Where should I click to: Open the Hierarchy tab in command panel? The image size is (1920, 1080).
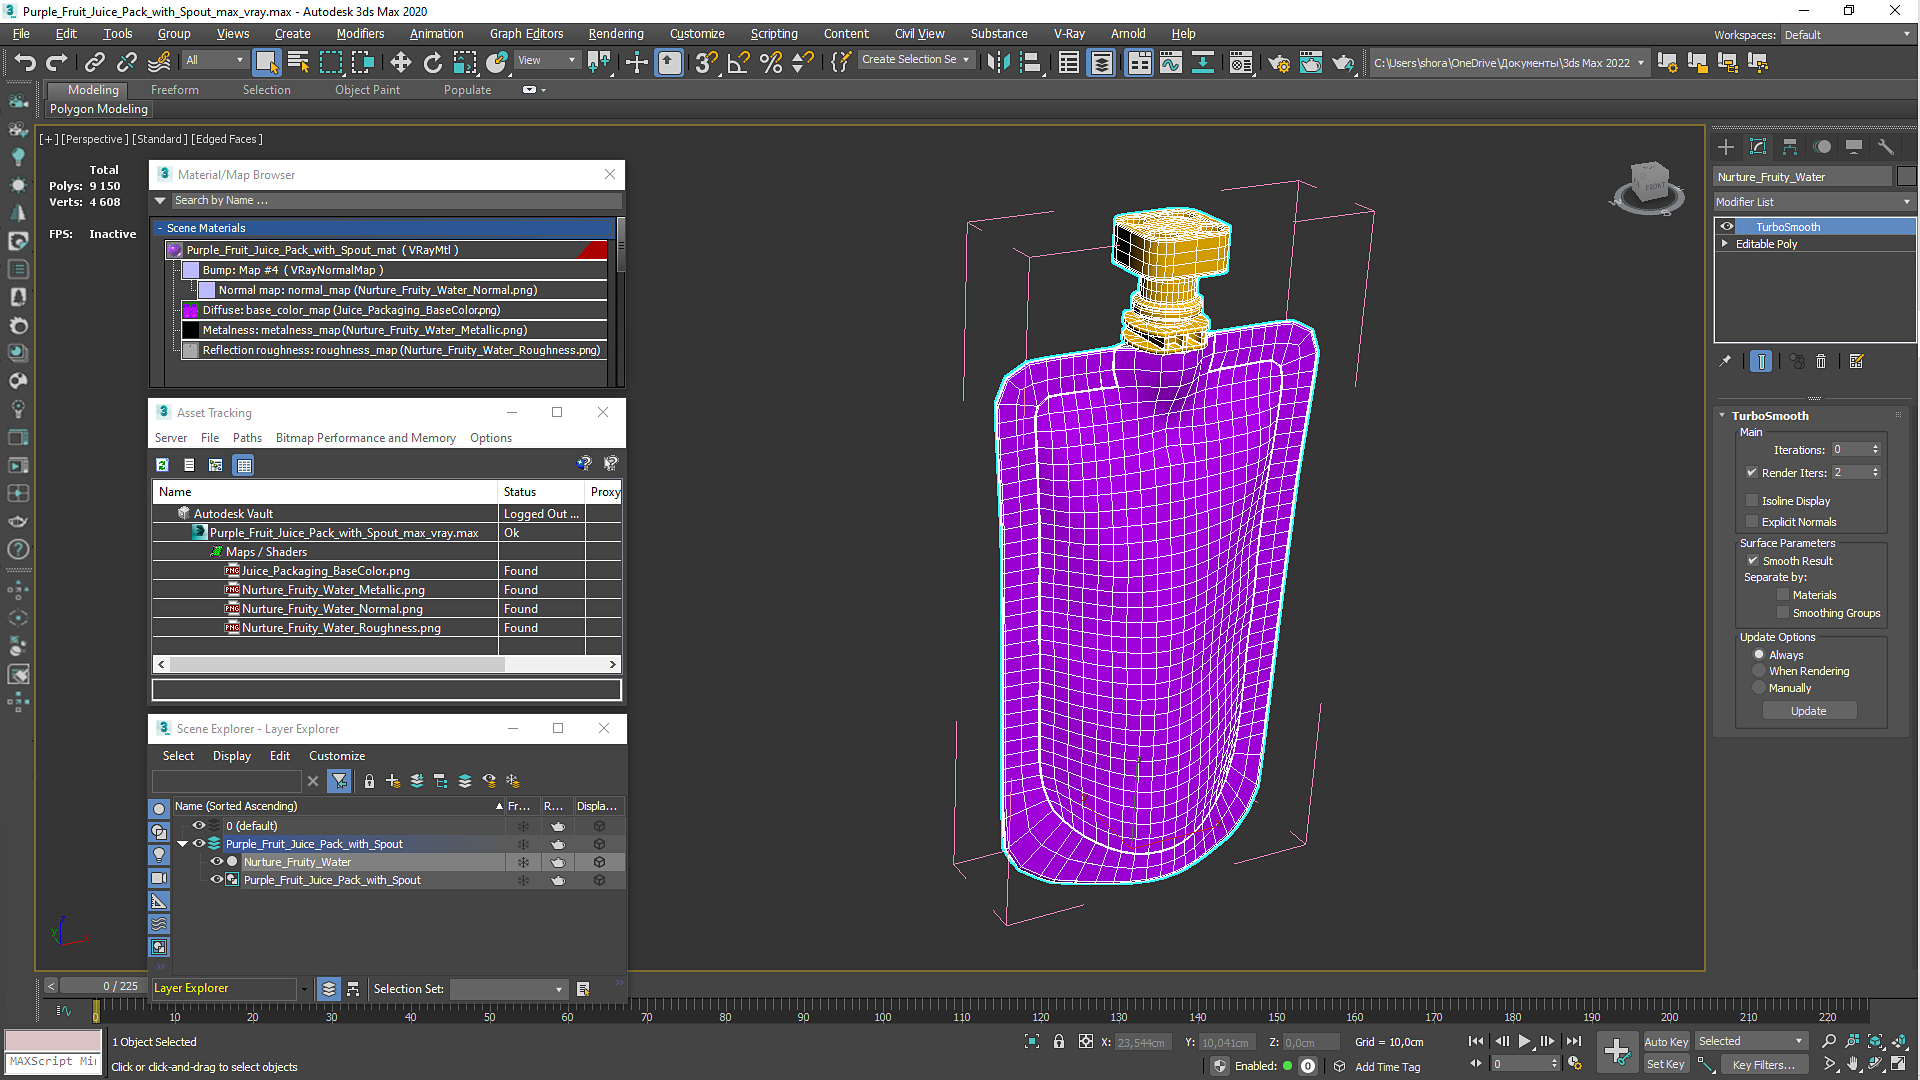coord(1790,147)
